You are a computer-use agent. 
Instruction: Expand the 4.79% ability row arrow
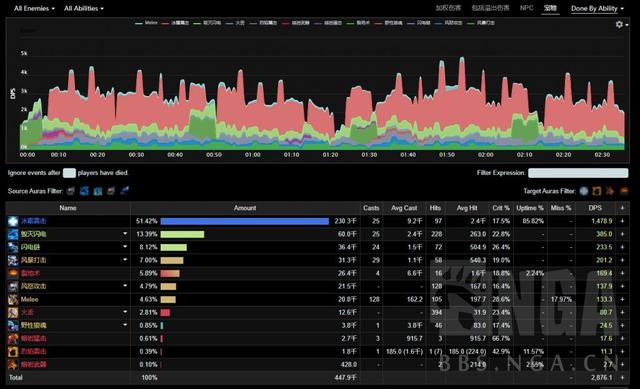tap(125, 286)
